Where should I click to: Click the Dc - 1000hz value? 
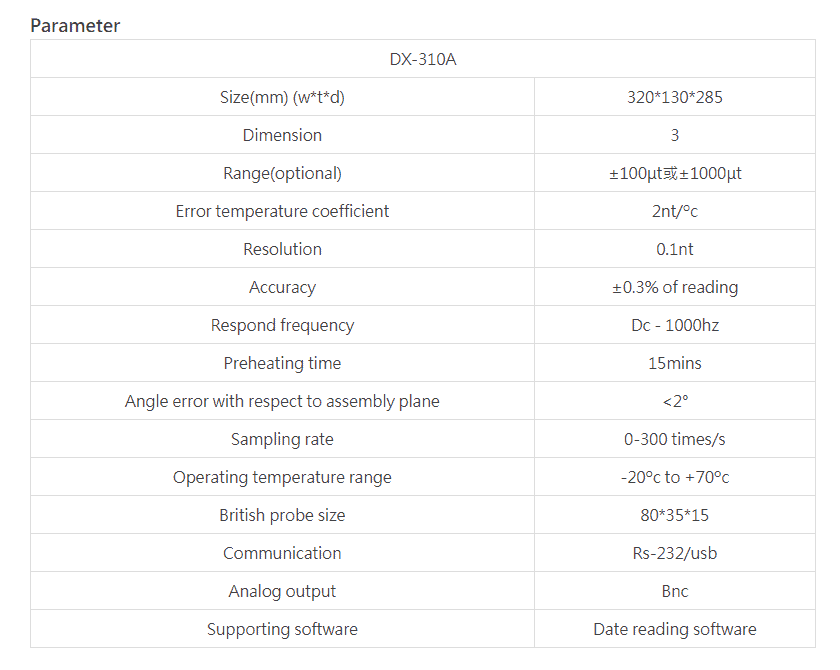click(x=675, y=325)
